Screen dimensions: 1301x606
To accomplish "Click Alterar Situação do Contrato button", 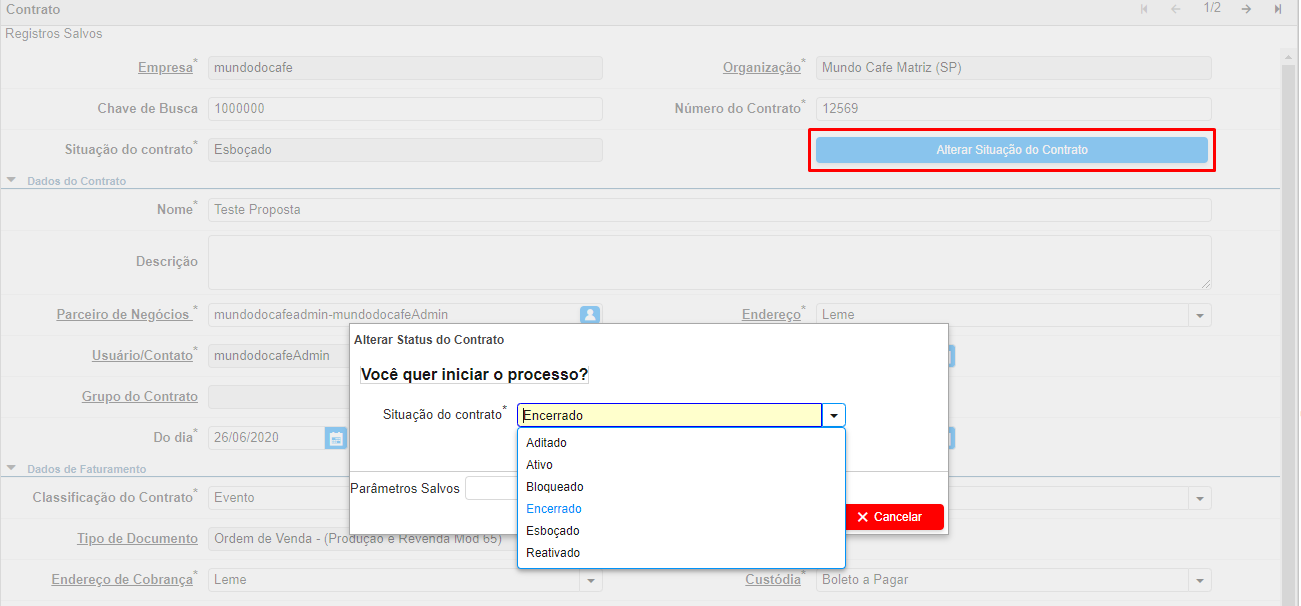I will (x=1011, y=150).
